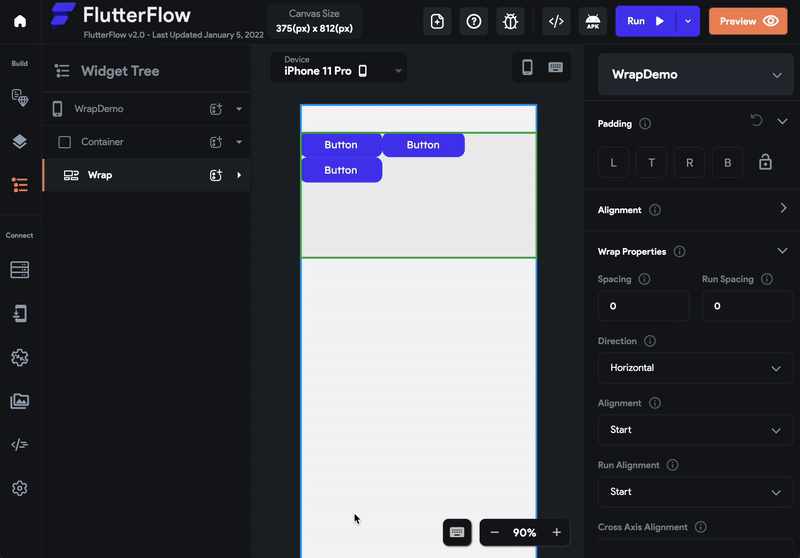Image resolution: width=800 pixels, height=558 pixels.
Task: Click the Spacing input field
Action: pos(643,306)
